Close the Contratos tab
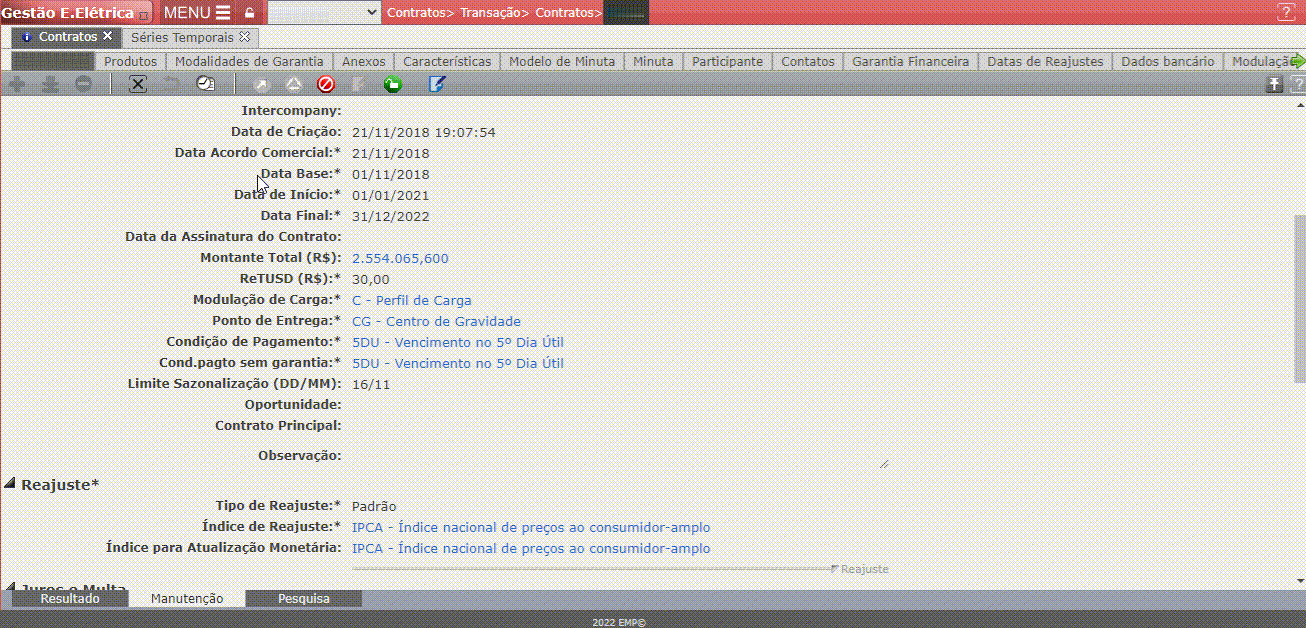1306x628 pixels. (108, 37)
